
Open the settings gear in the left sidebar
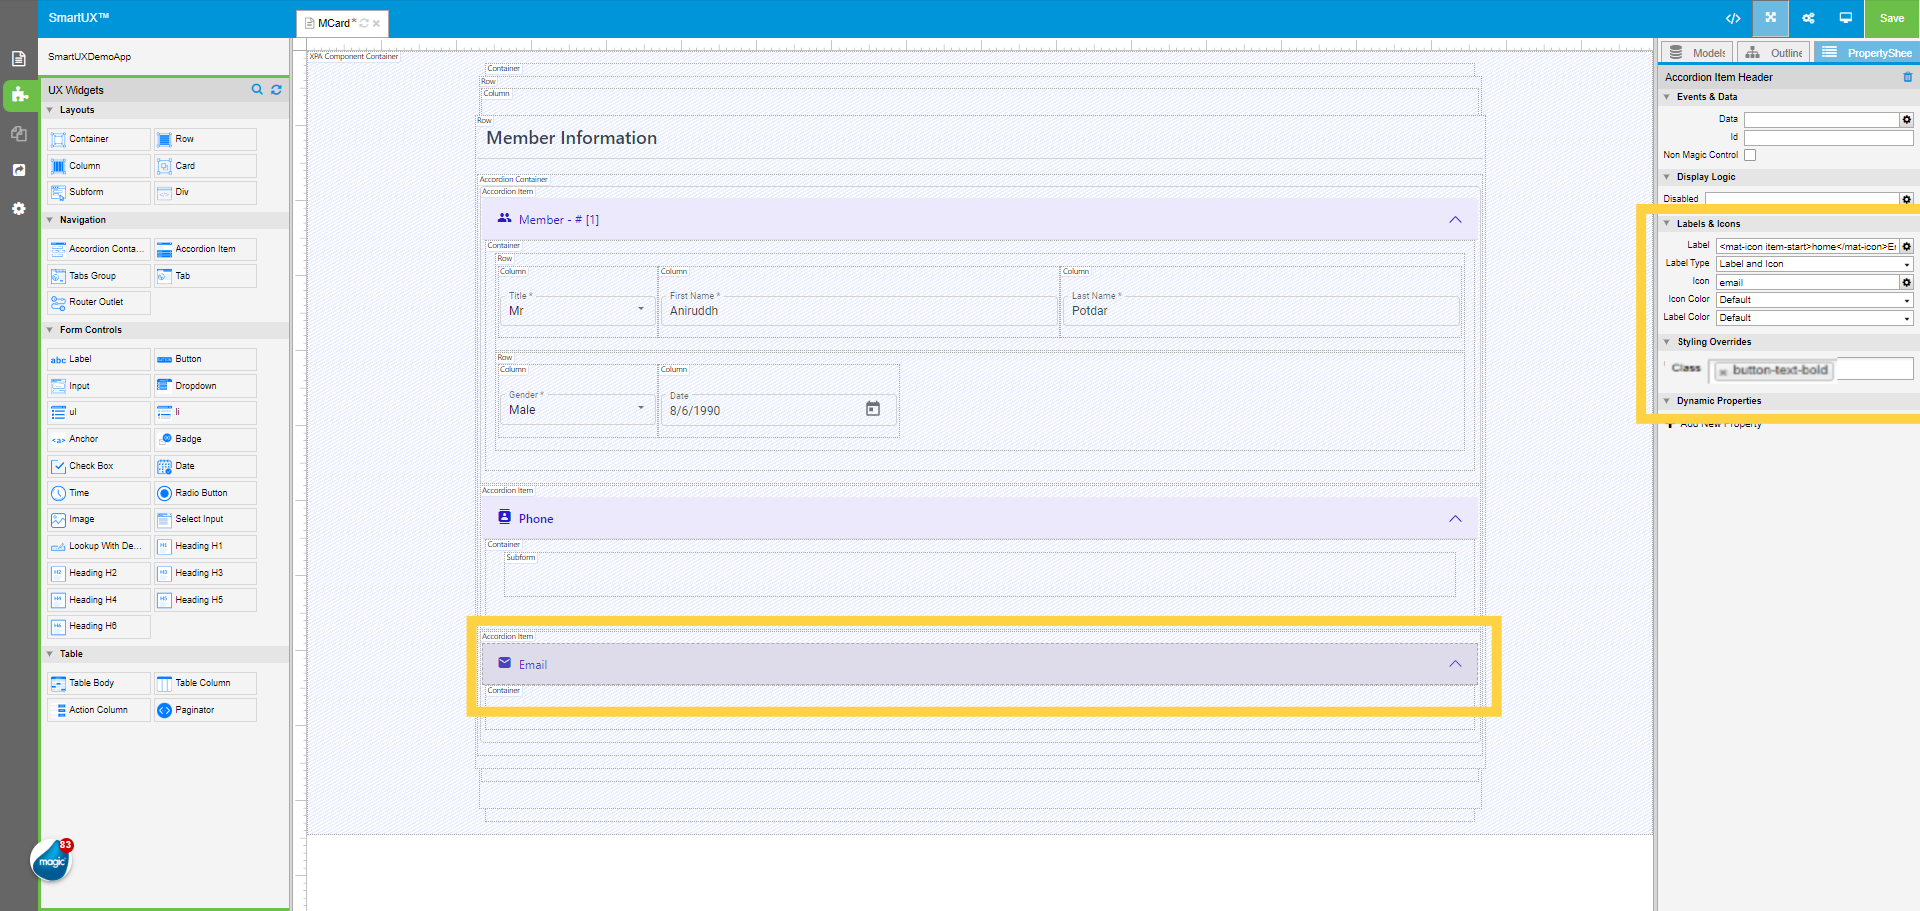point(18,208)
